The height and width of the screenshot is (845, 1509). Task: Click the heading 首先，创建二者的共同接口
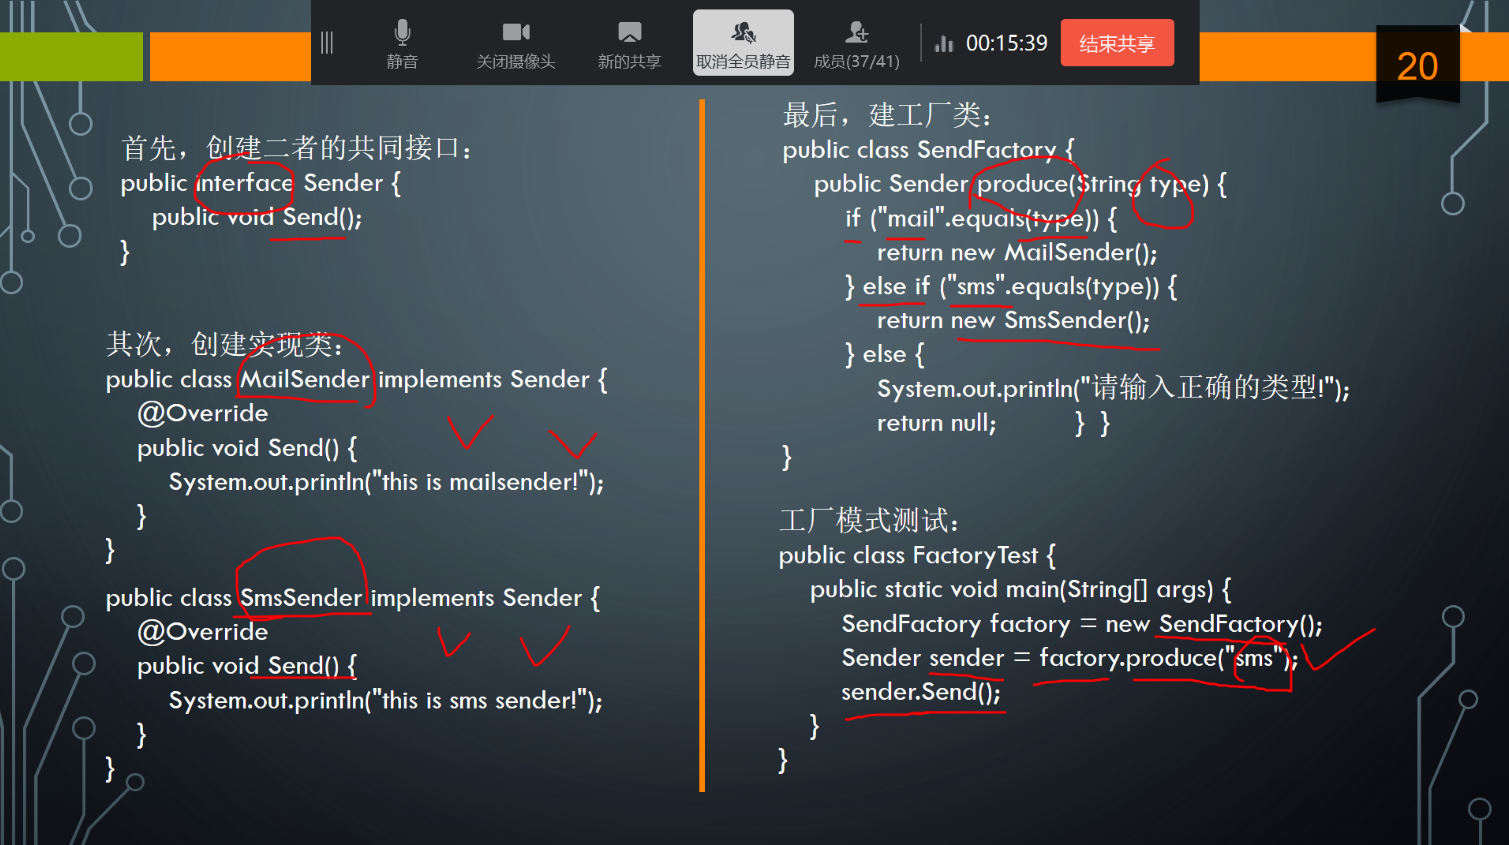click(x=296, y=148)
